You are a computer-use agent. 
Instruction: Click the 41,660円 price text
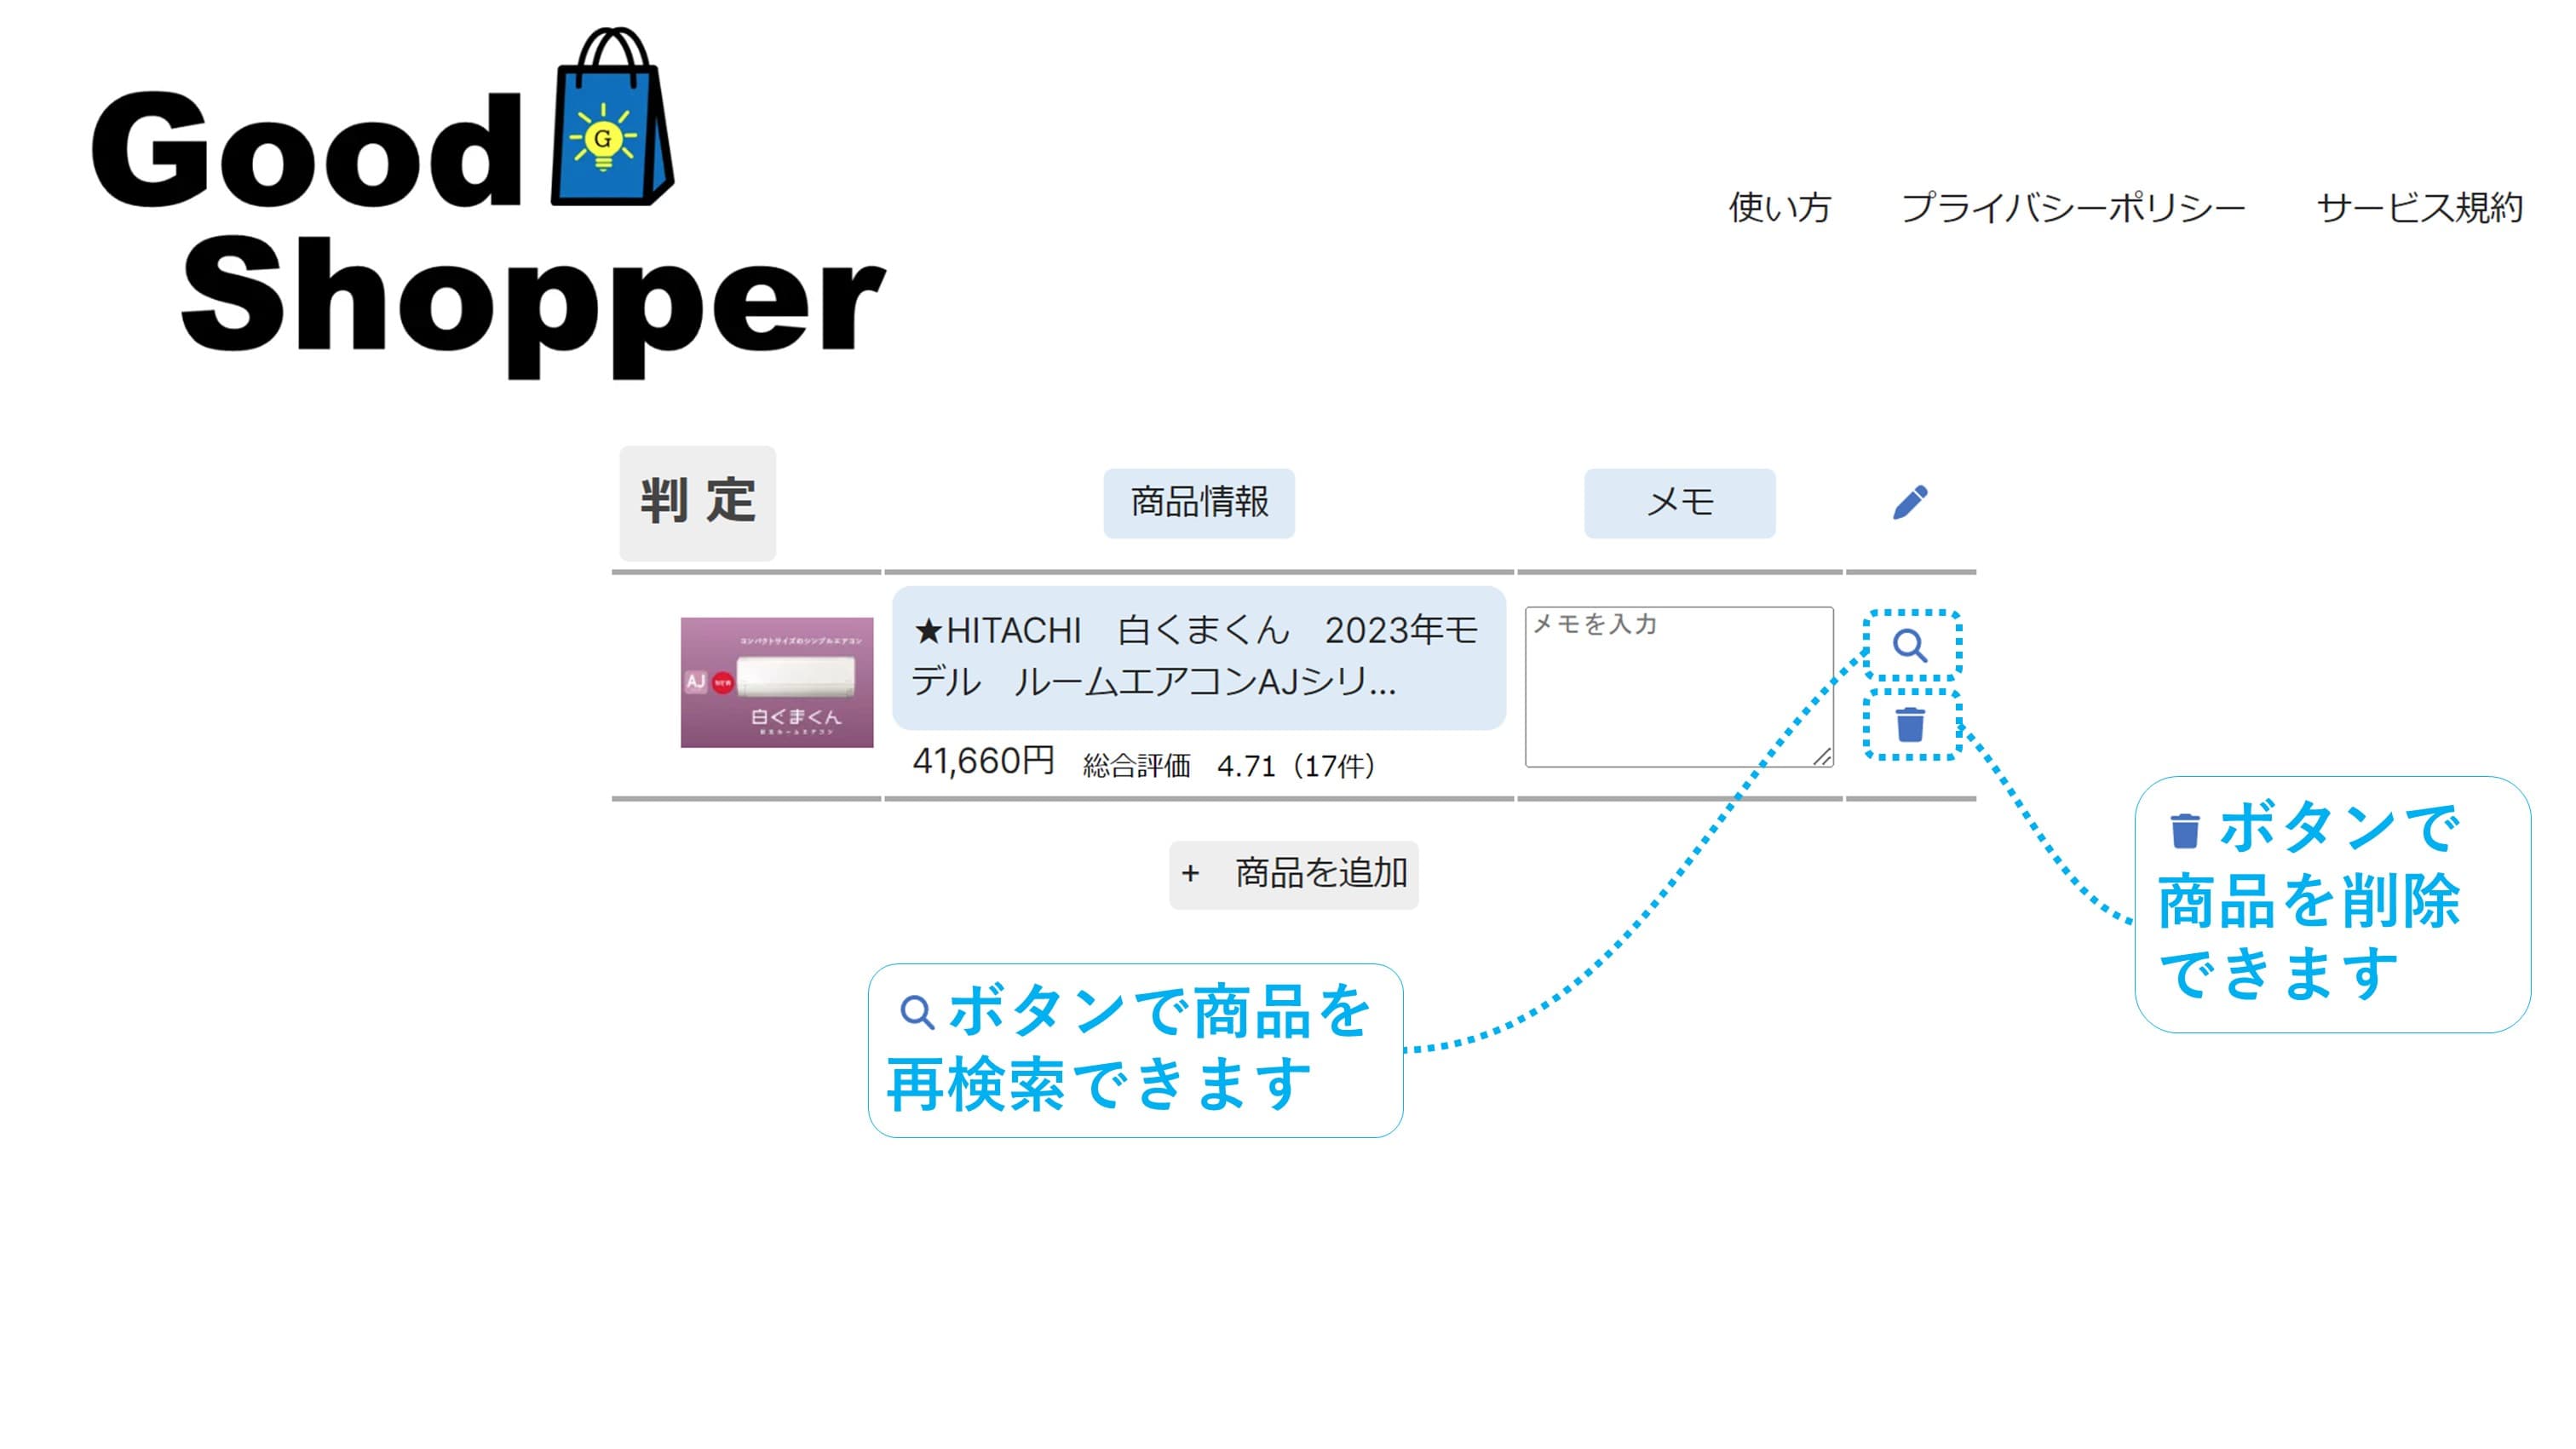(x=984, y=761)
